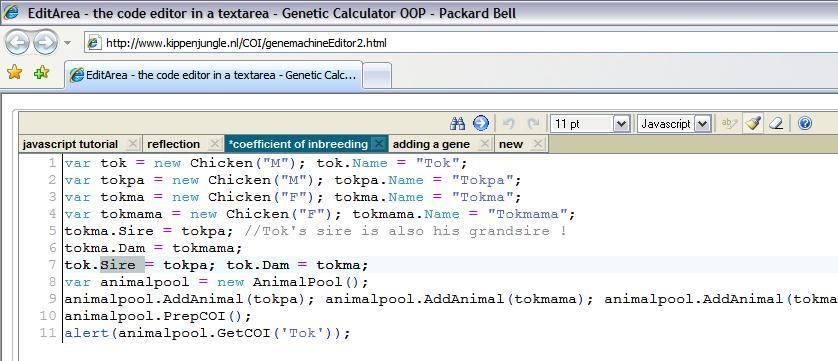The width and height of the screenshot is (838, 361).
Task: Click the favorites star icon
Action: point(14,72)
